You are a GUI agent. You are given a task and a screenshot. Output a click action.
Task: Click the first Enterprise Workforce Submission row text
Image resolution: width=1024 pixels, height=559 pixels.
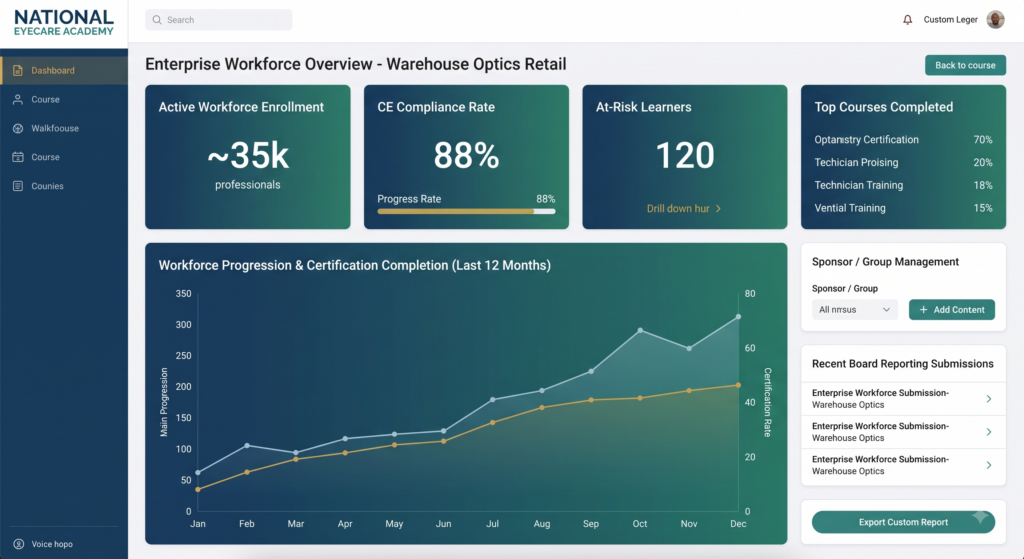pos(880,398)
